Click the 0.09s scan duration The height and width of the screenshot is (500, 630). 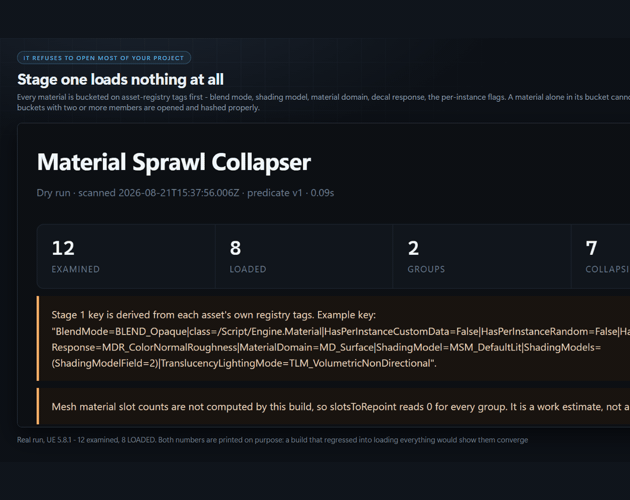(x=322, y=193)
